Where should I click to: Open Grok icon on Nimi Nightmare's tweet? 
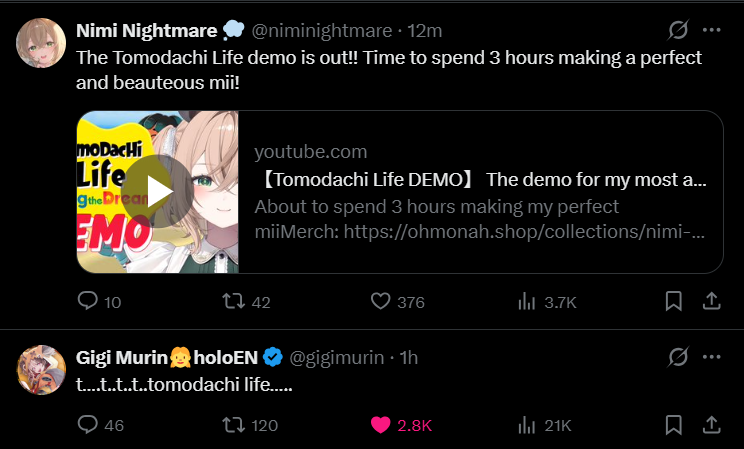678,30
